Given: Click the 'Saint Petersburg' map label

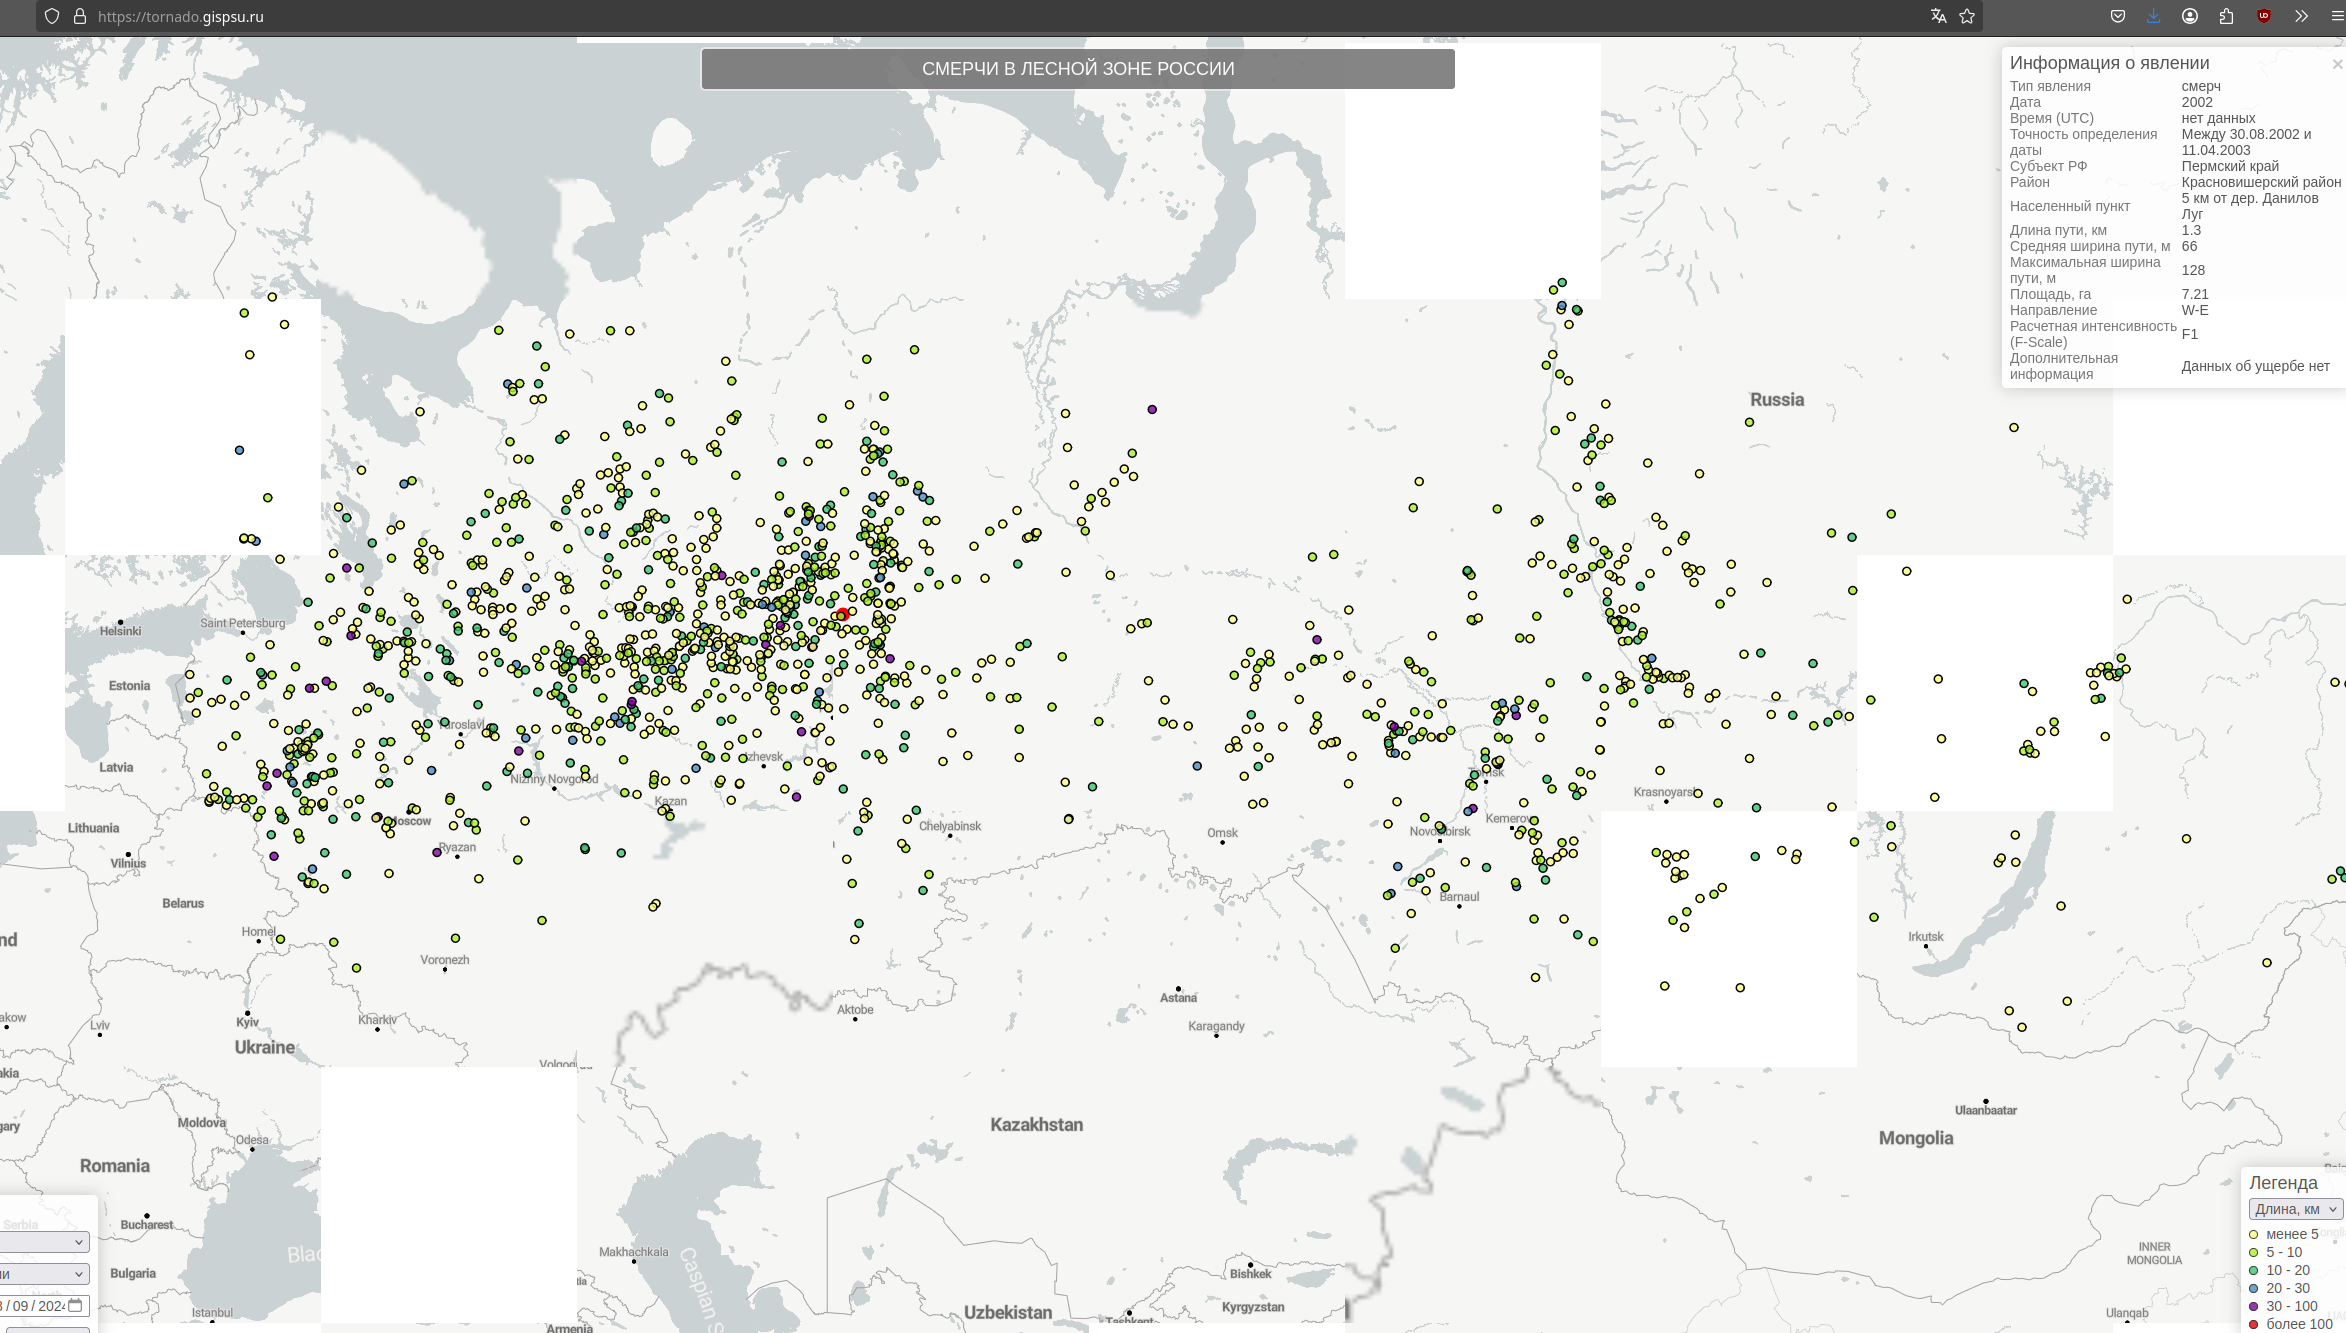Looking at the screenshot, I should point(242,623).
